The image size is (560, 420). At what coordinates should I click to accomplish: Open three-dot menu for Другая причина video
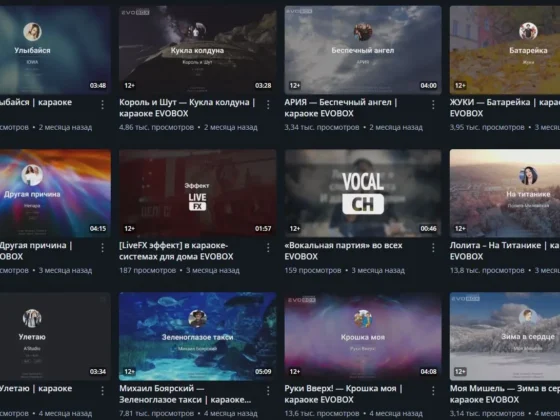click(102, 248)
